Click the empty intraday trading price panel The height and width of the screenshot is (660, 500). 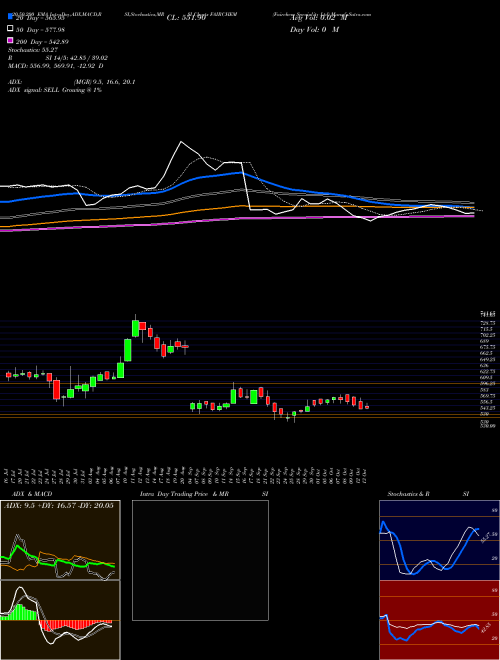point(200,560)
